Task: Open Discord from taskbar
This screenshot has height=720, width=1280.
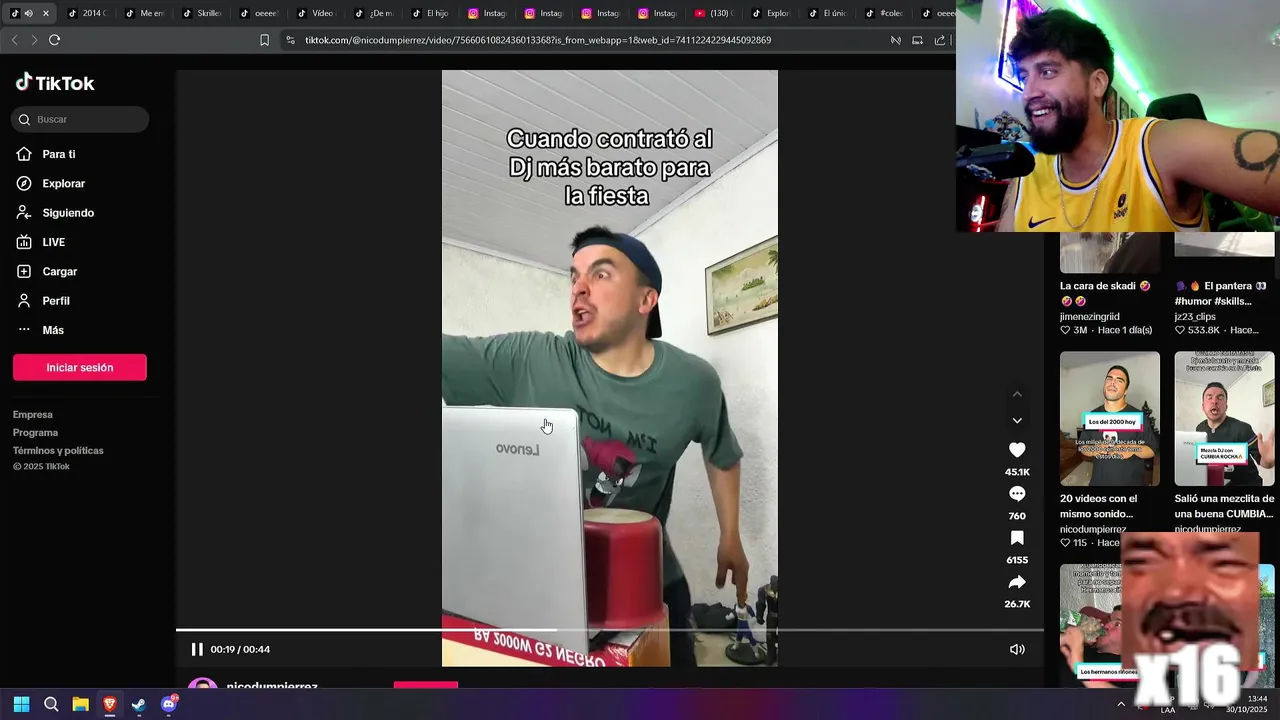Action: click(169, 704)
